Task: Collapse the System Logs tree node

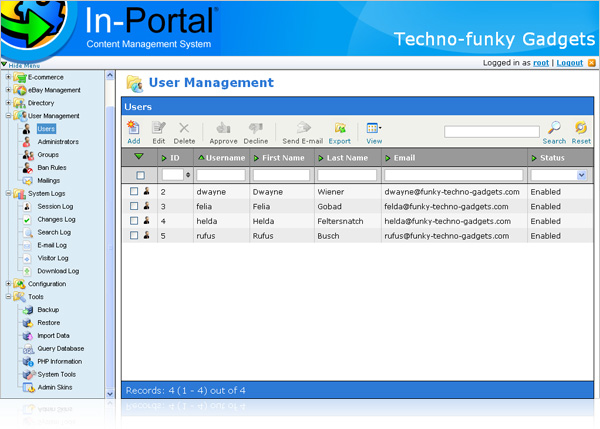Action: point(8,193)
